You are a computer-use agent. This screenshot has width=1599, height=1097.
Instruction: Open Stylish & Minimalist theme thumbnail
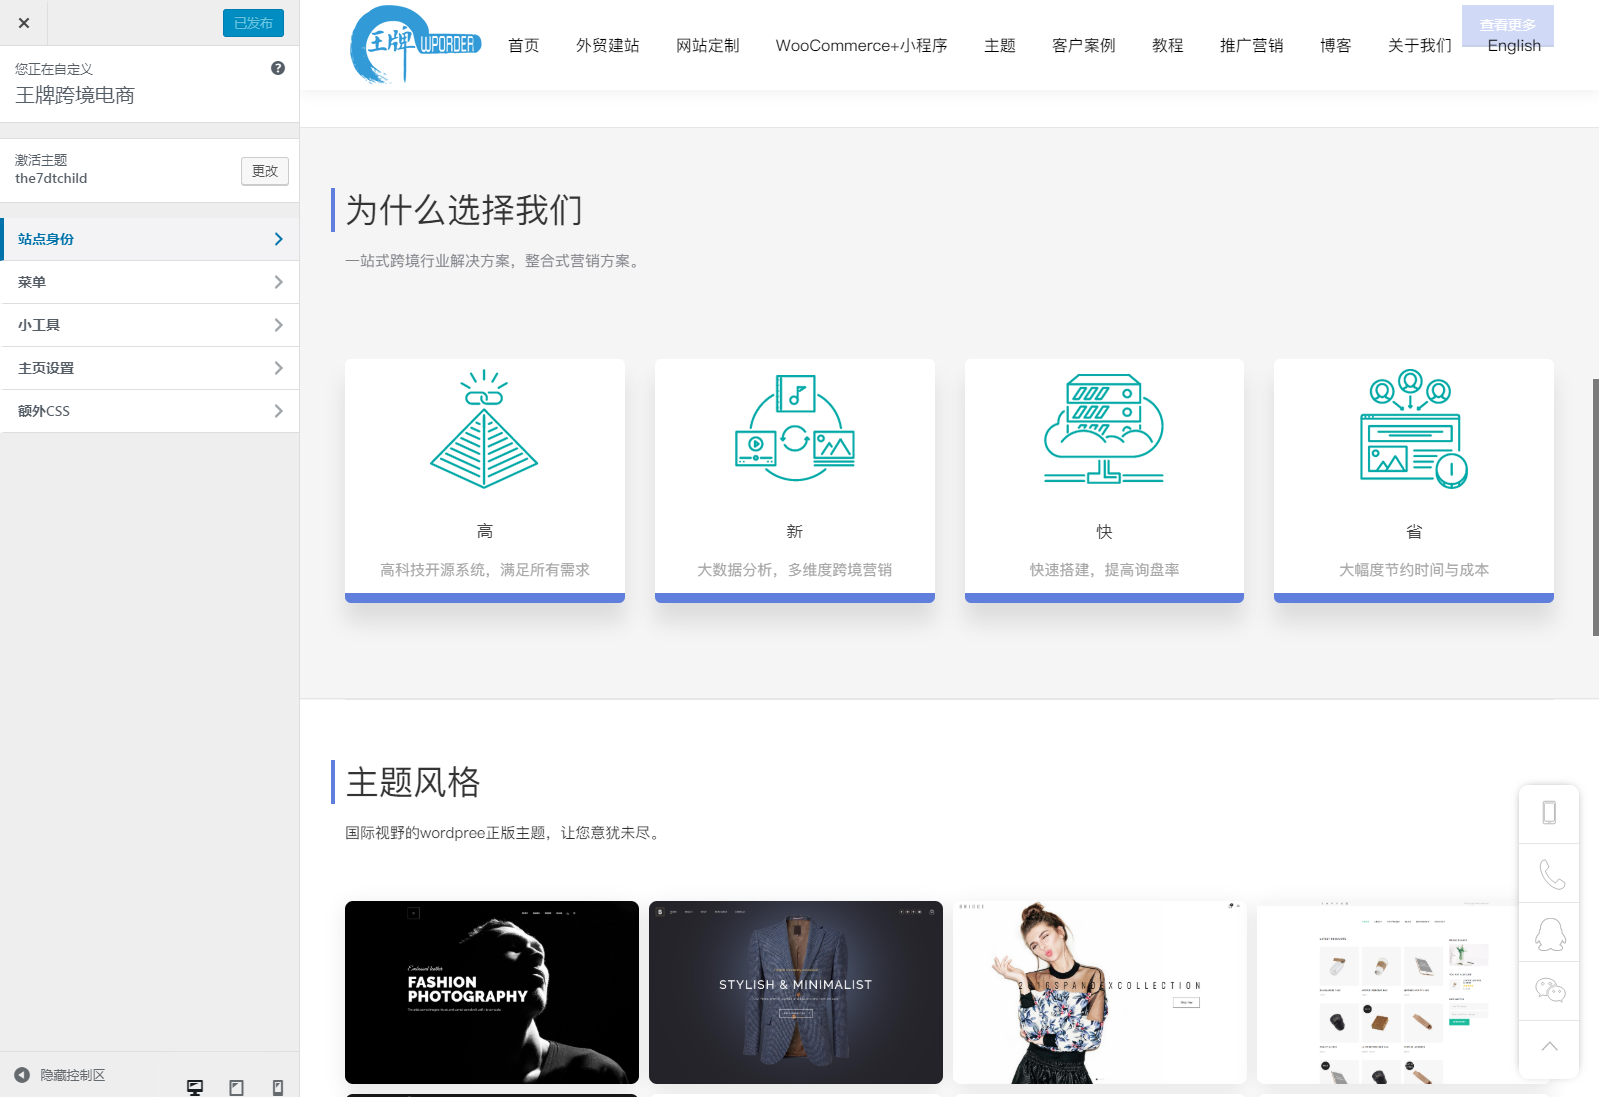[796, 992]
